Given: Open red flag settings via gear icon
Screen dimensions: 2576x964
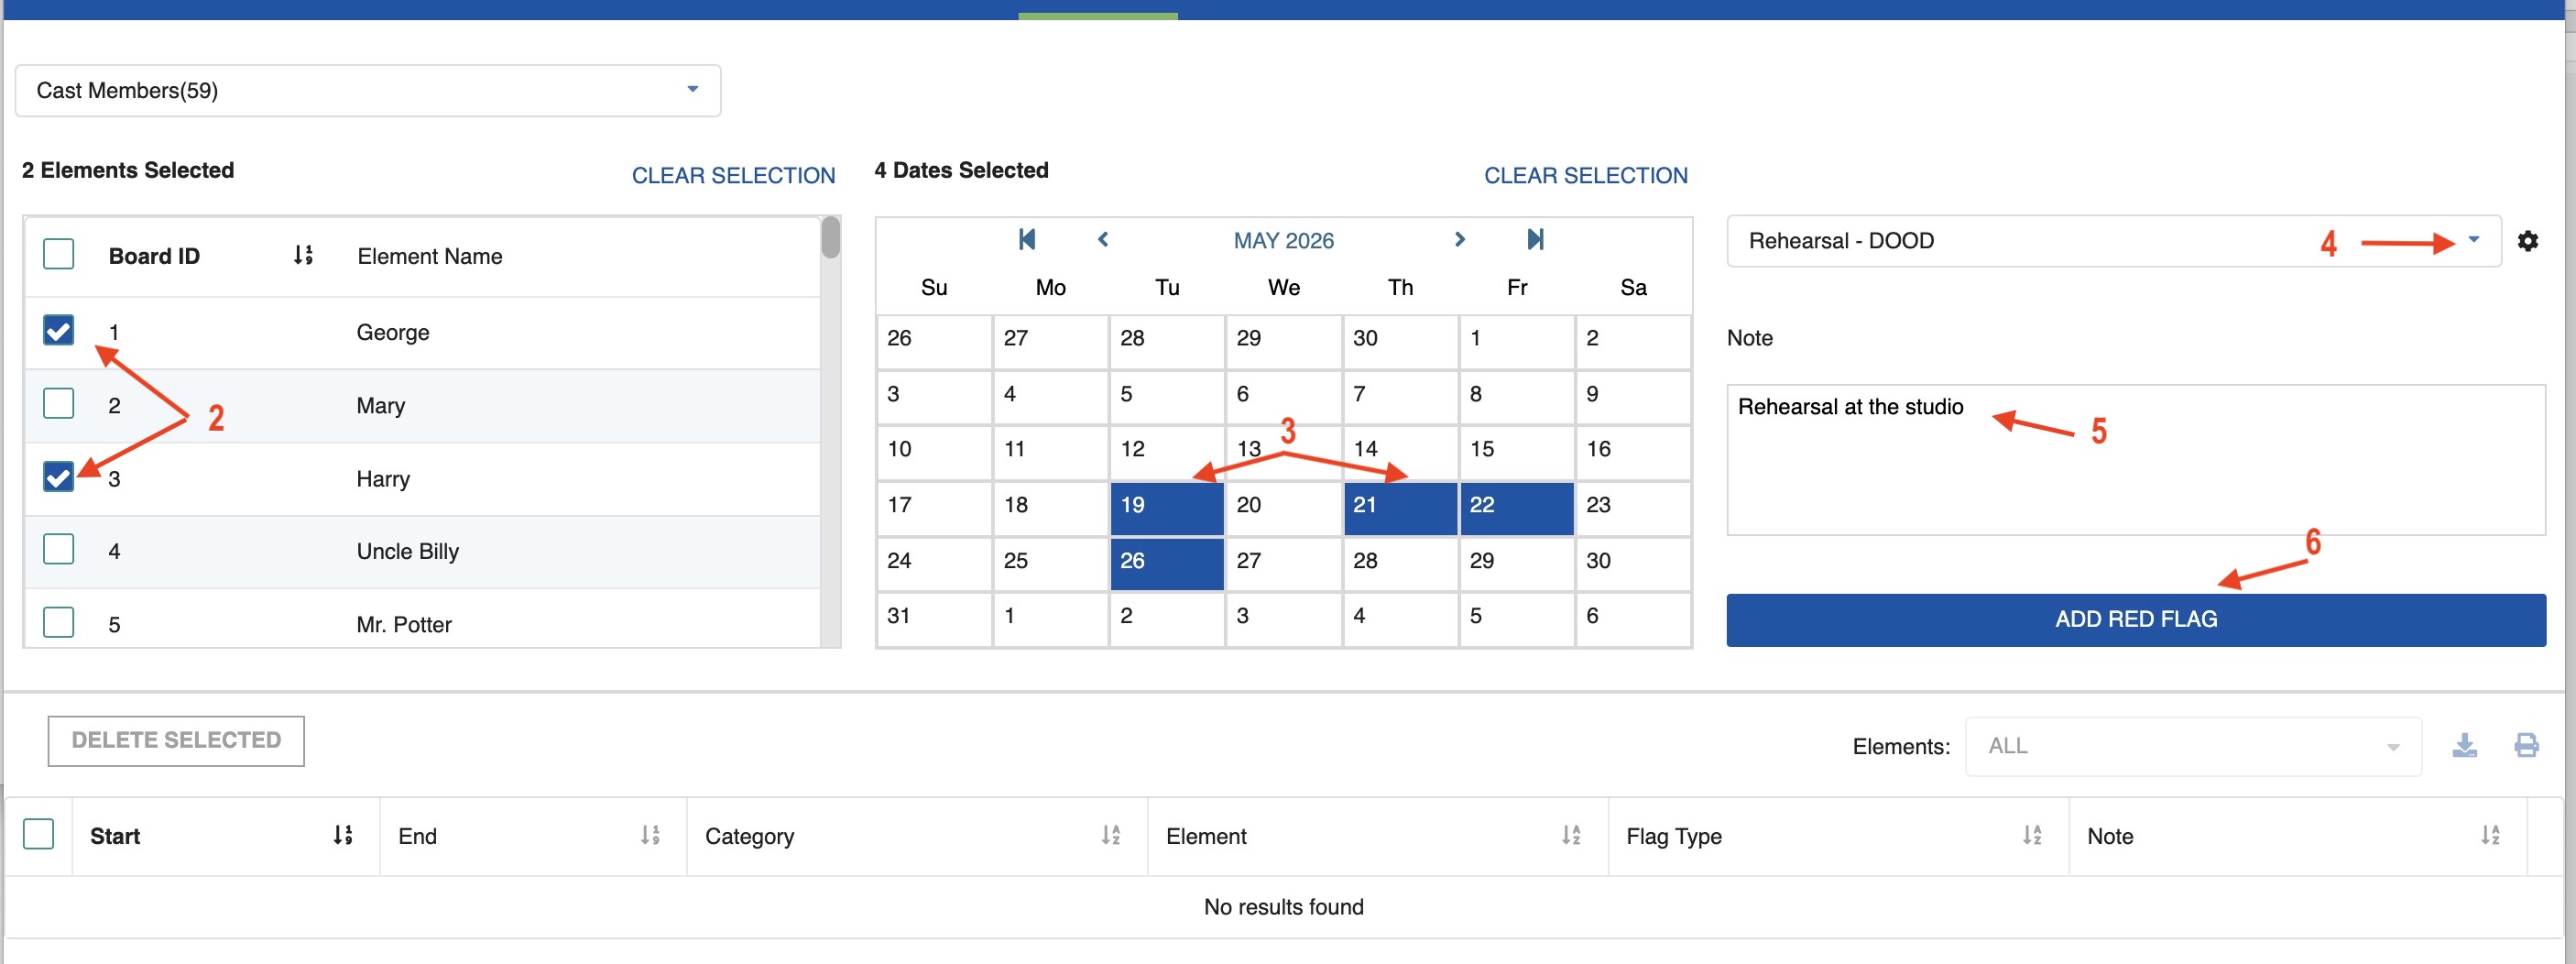Looking at the screenshot, I should pyautogui.click(x=2529, y=241).
